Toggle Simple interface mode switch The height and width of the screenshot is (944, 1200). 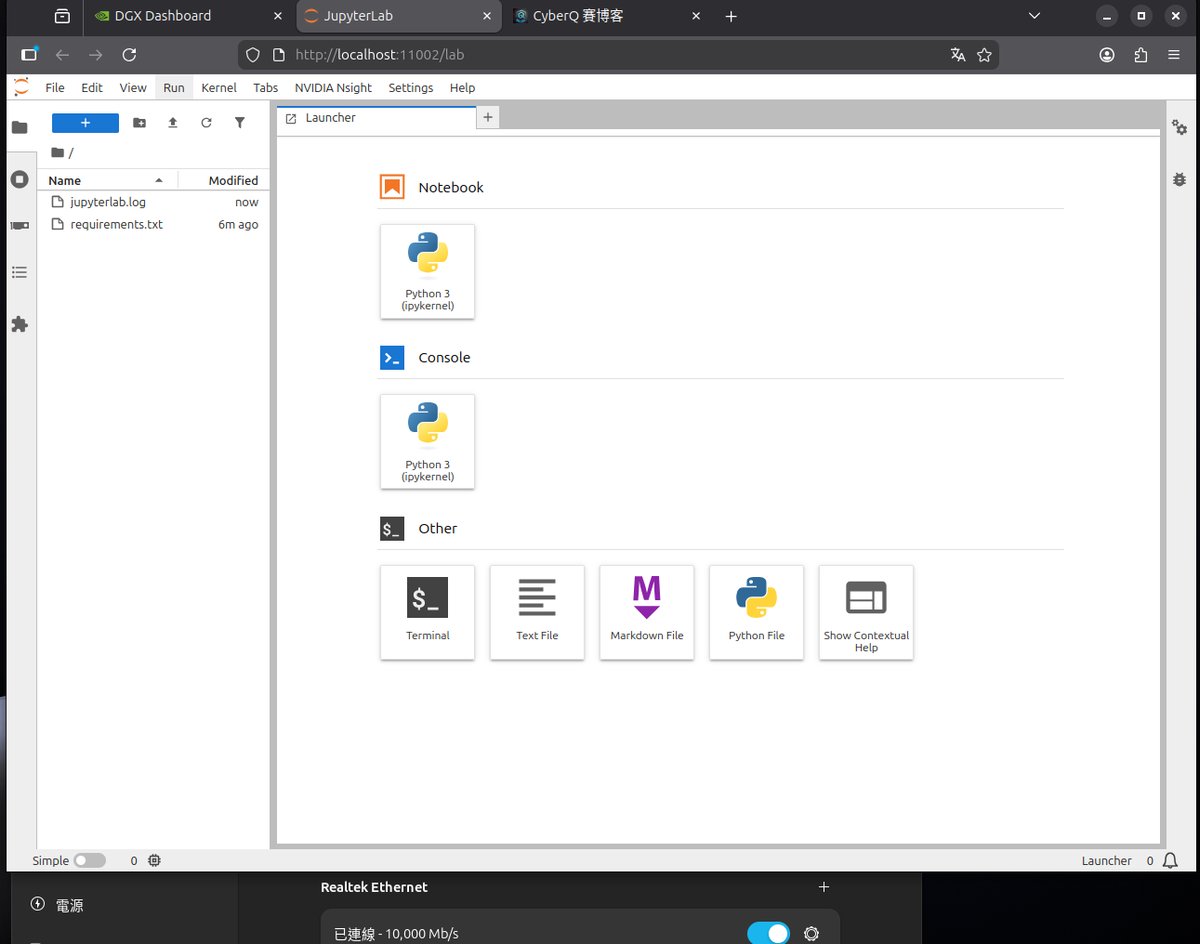click(x=89, y=860)
